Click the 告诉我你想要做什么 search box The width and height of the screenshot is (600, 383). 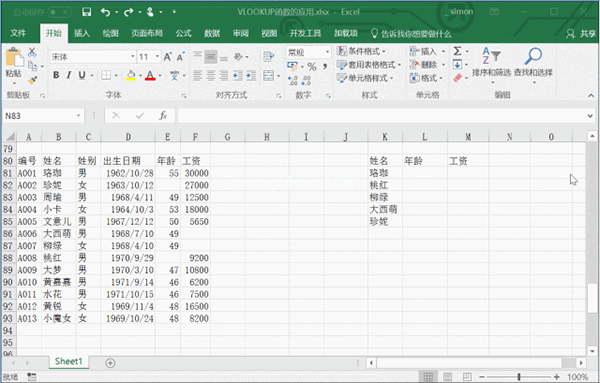(412, 34)
